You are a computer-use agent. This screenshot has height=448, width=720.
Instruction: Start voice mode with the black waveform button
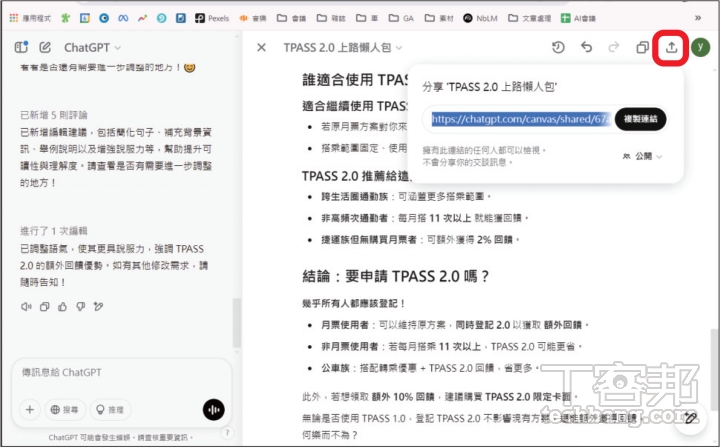pyautogui.click(x=214, y=410)
